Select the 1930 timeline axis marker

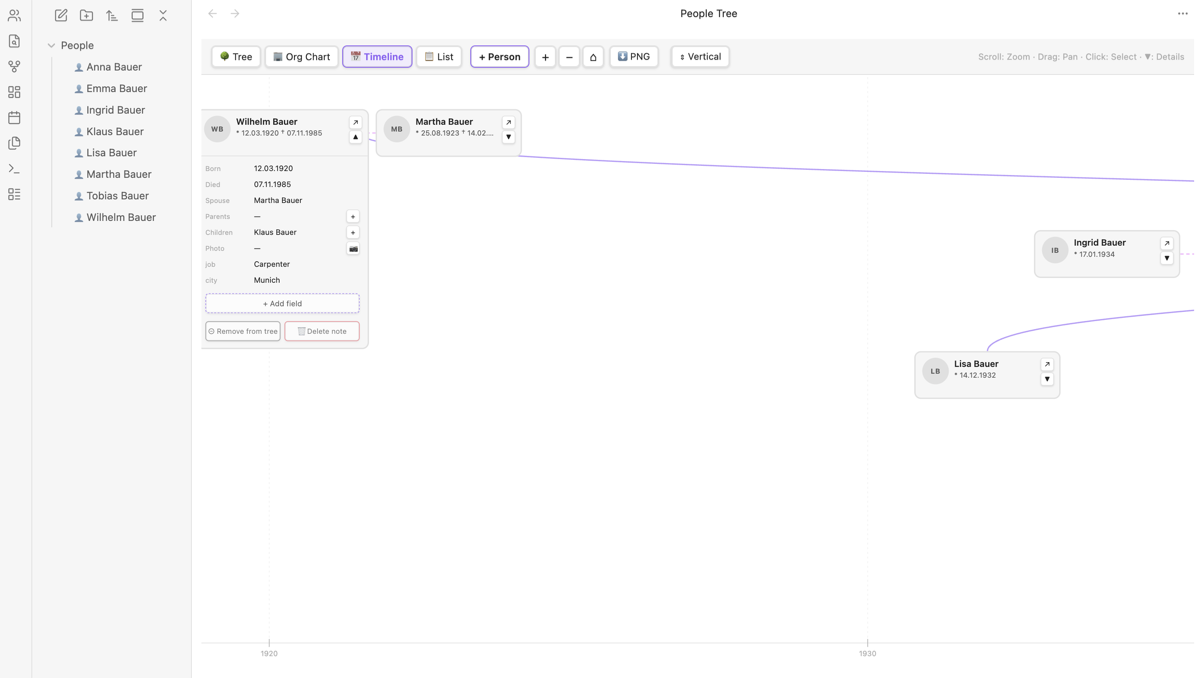pyautogui.click(x=867, y=653)
